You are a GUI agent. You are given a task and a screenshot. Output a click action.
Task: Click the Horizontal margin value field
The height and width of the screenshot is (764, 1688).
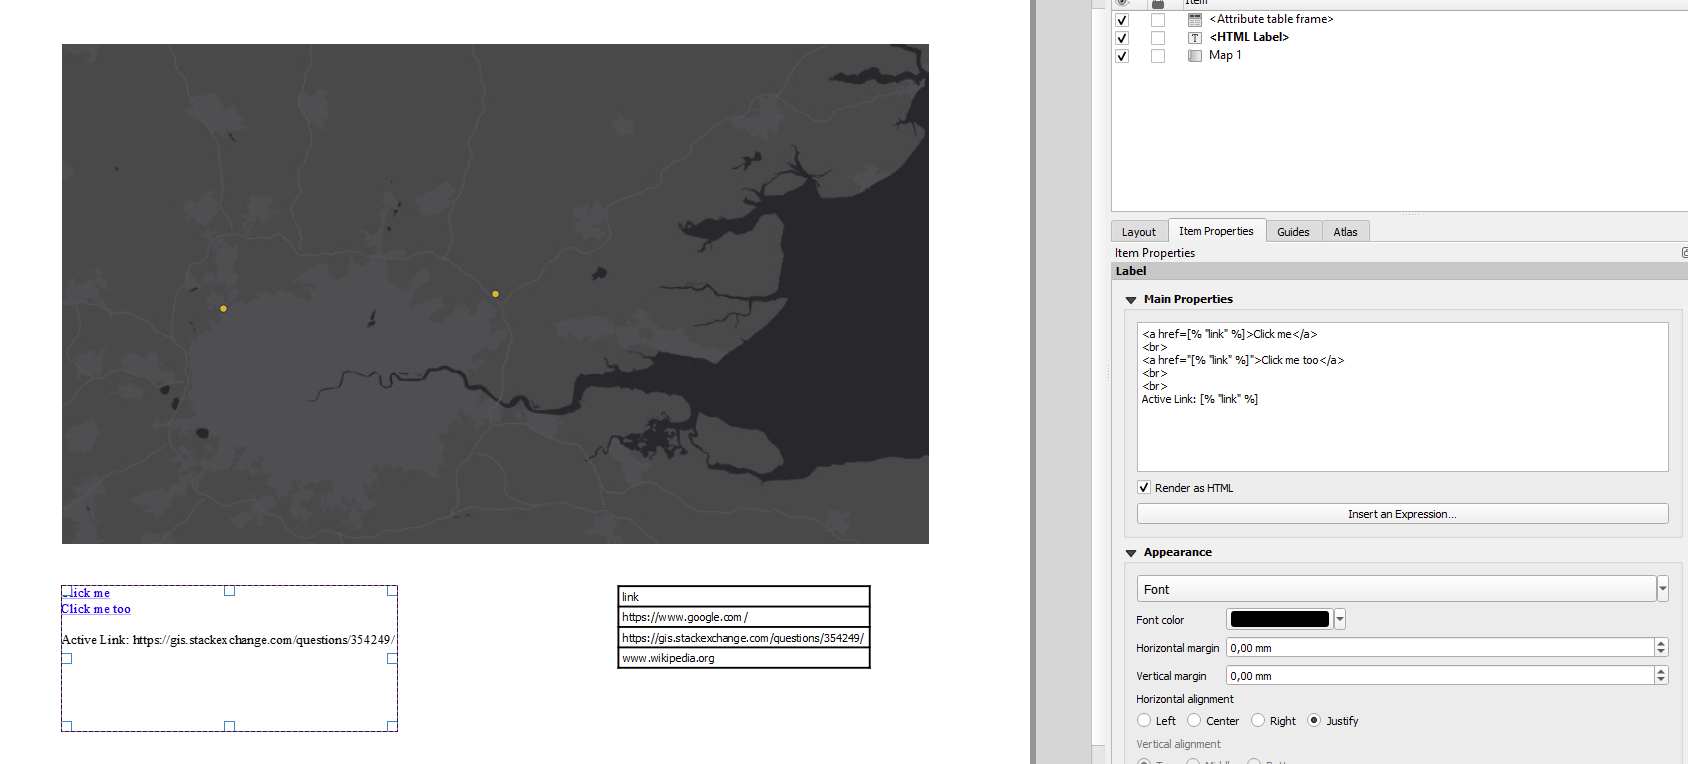click(x=1440, y=648)
